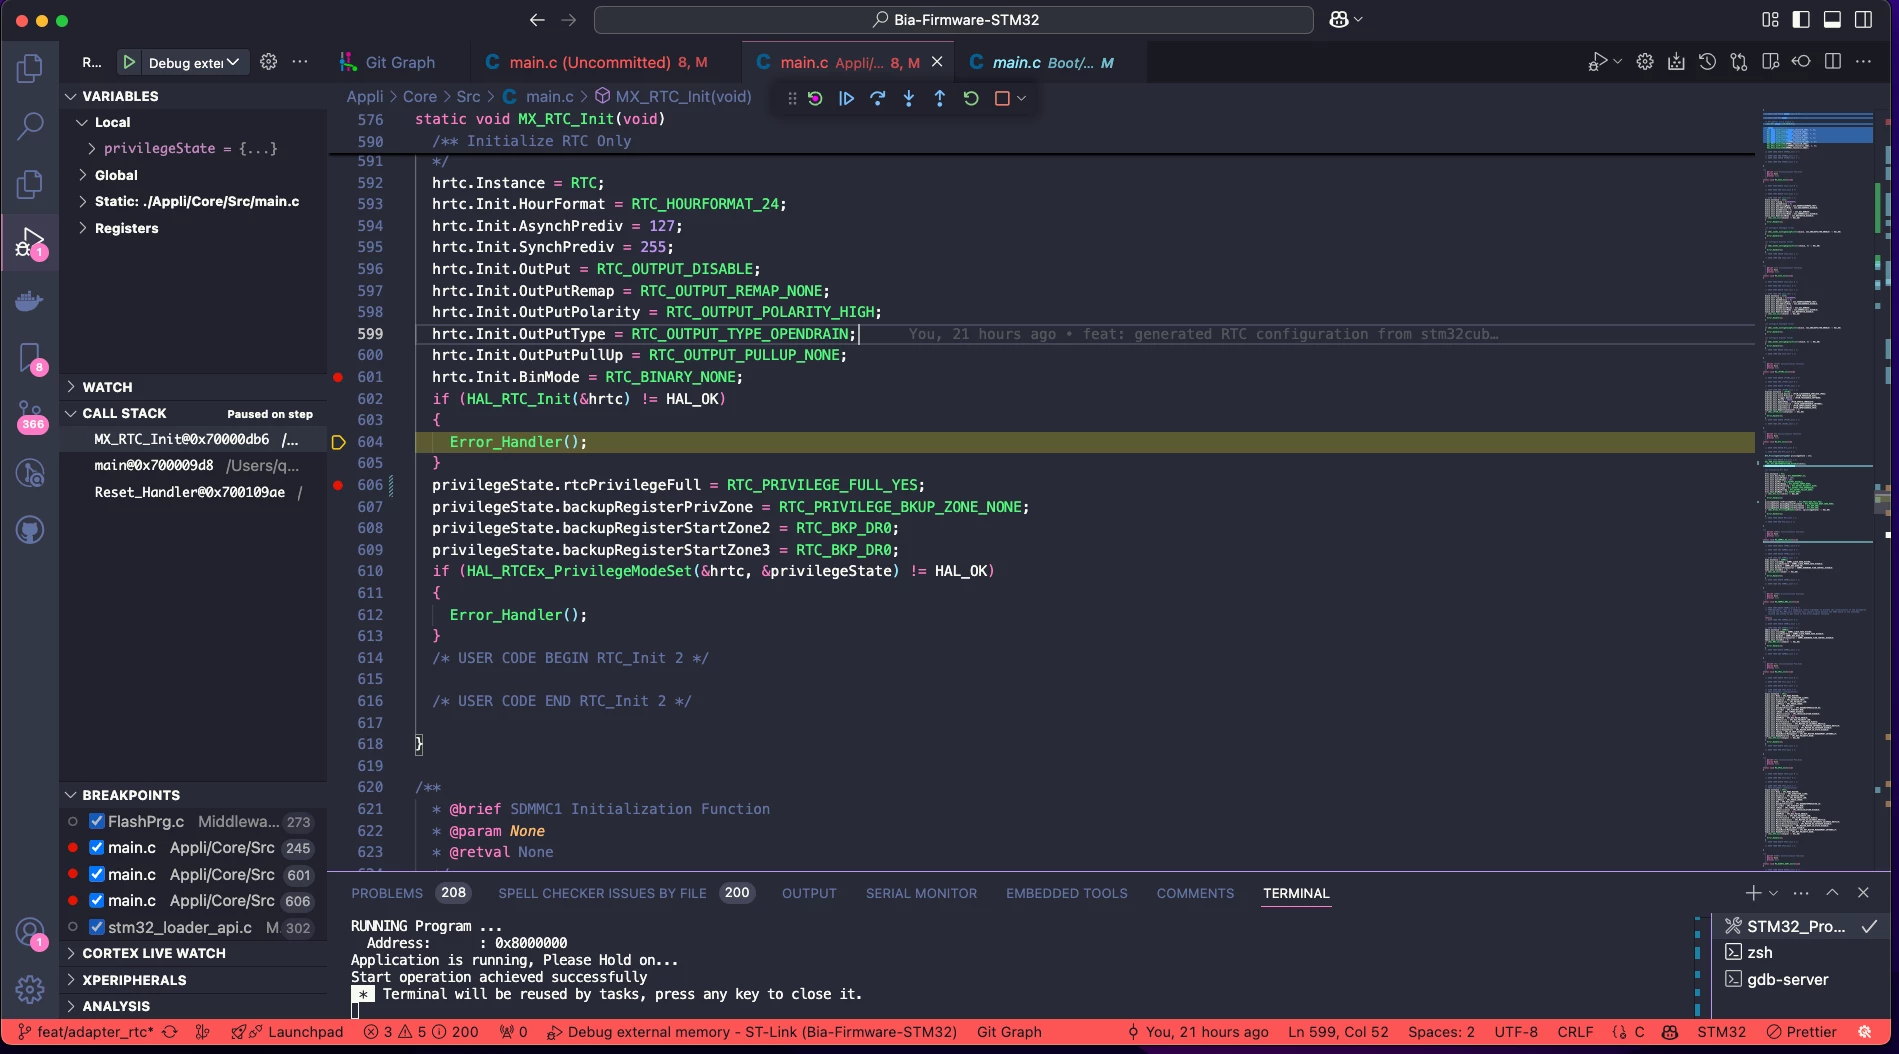Click the debug Step Into button

click(x=908, y=98)
